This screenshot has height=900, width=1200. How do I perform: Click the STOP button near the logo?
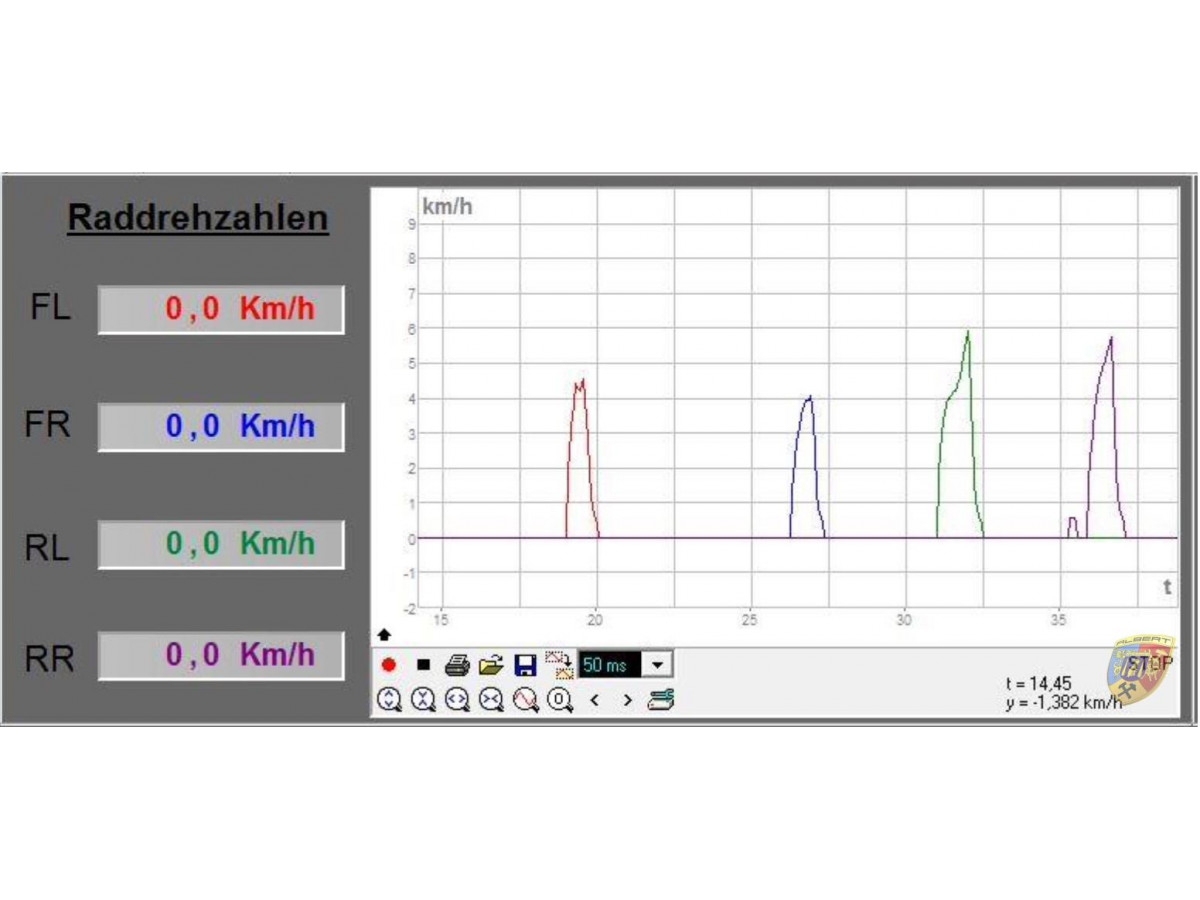tap(1148, 664)
